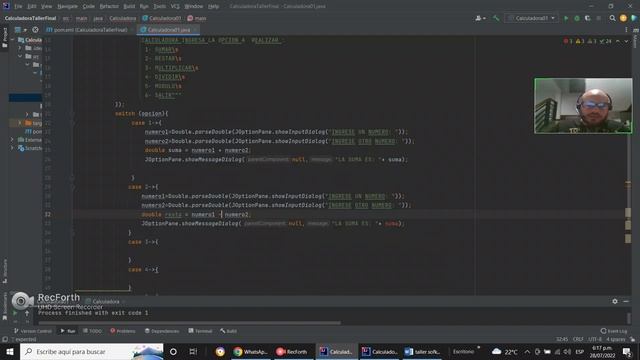Expand Scratches and Consoles node
This screenshot has height=360, width=640.
pos(12,148)
